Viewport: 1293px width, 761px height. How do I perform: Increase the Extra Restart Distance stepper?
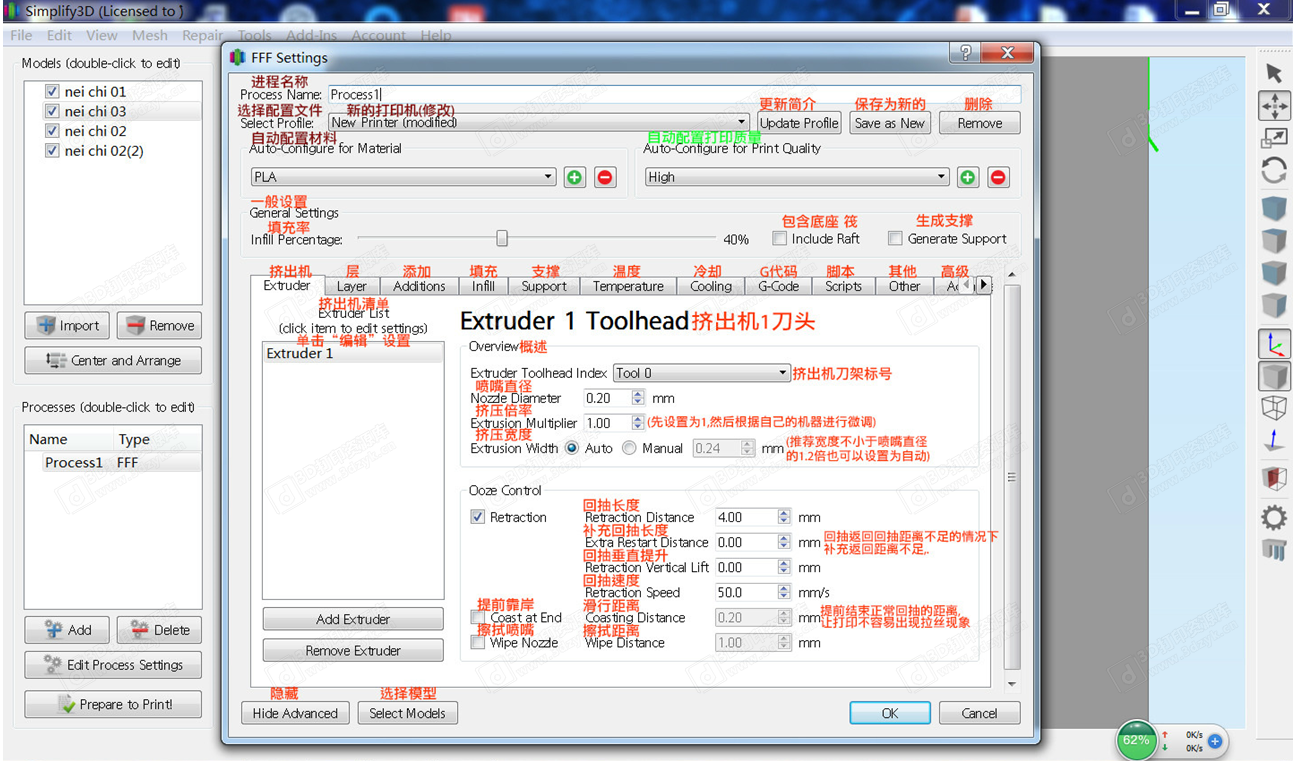(x=784, y=538)
